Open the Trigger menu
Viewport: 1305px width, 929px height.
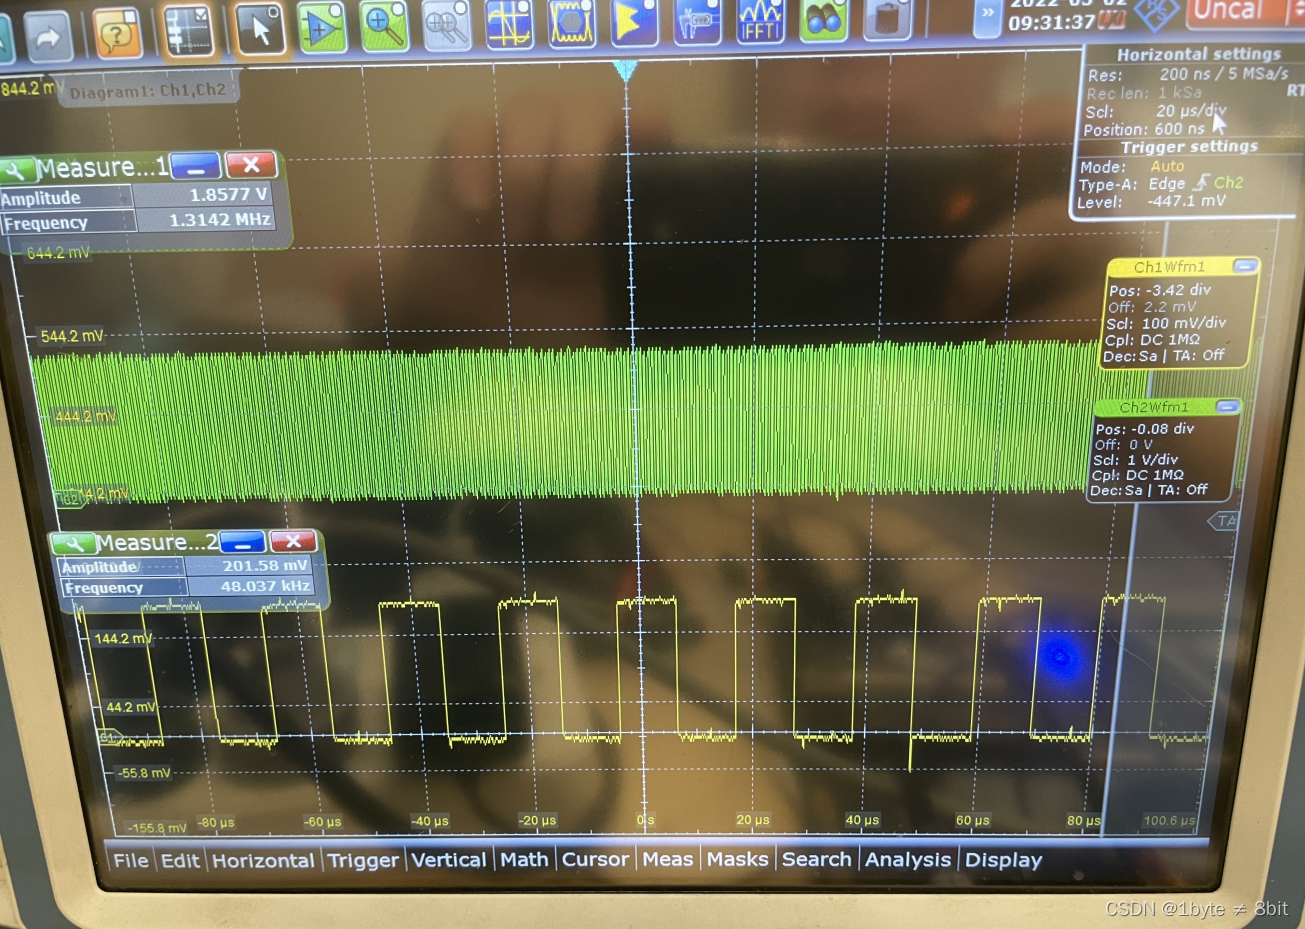363,860
